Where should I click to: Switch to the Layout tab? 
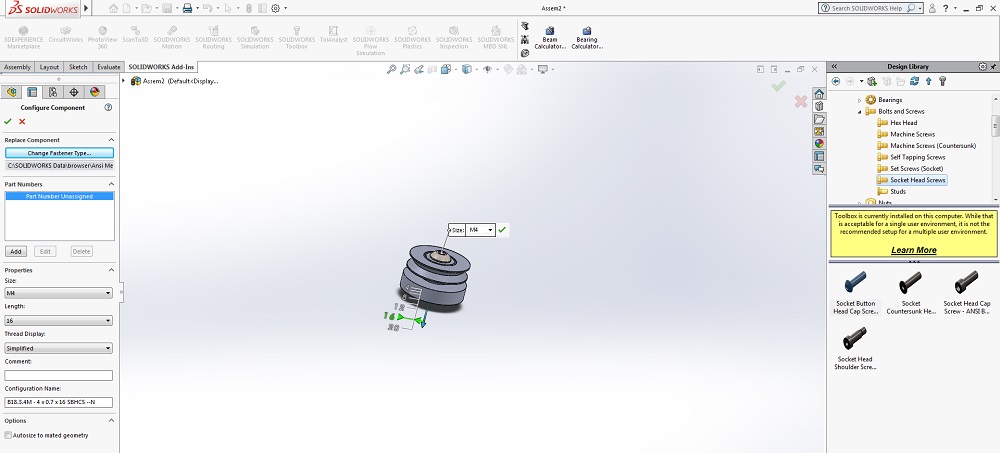[x=49, y=67]
